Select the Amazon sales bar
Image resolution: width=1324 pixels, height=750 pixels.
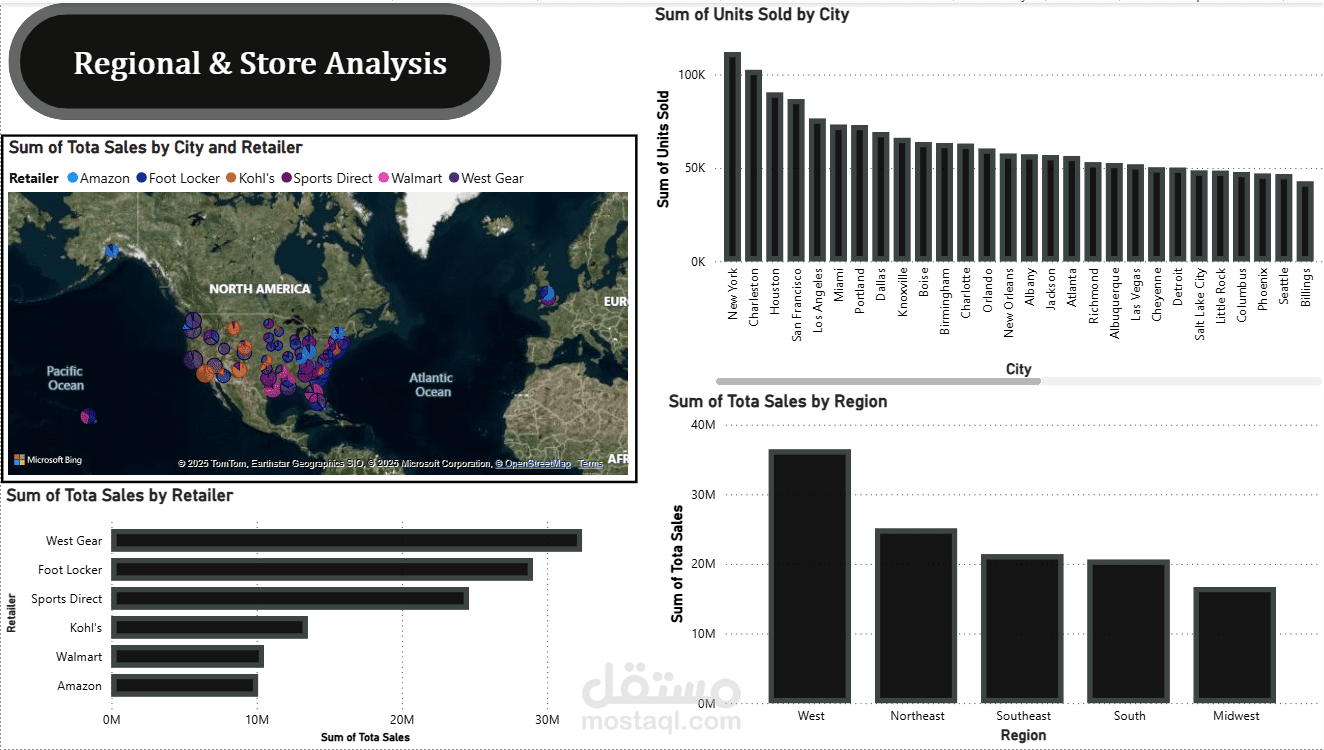click(x=185, y=685)
